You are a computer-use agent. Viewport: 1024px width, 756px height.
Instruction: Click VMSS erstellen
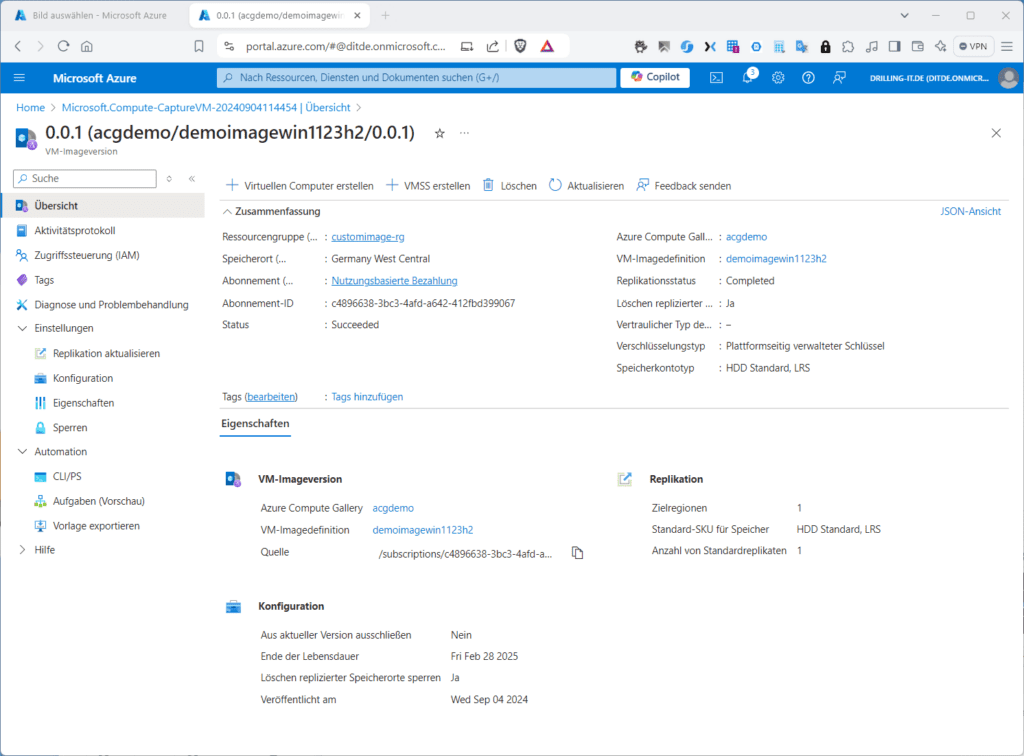coord(428,185)
